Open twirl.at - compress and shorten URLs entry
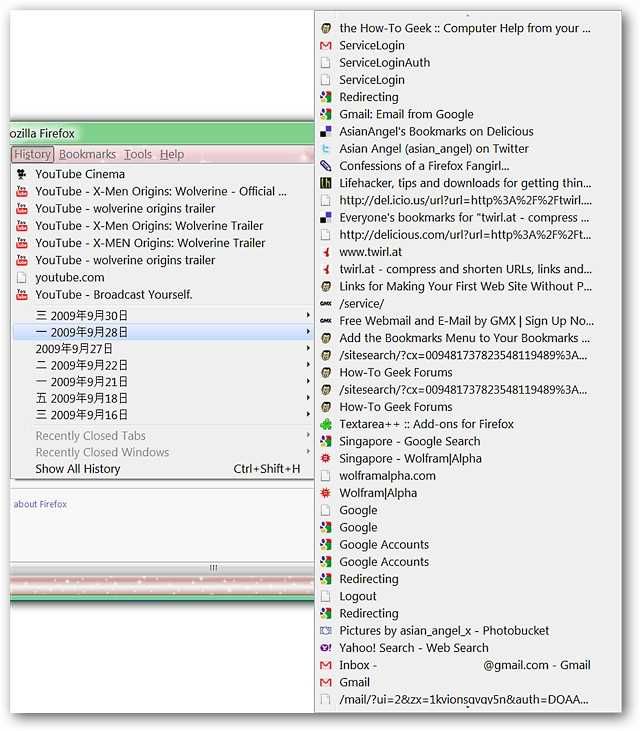 (x=468, y=269)
